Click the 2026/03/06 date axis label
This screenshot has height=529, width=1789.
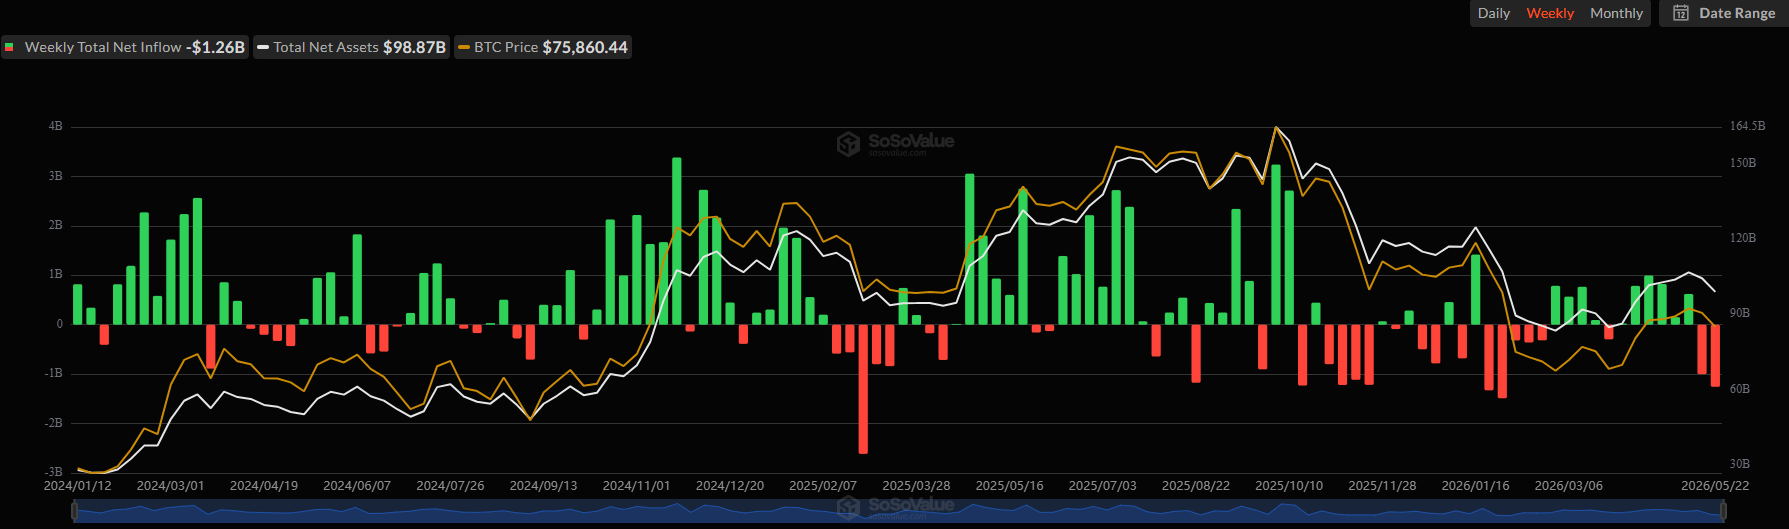[x=1568, y=485]
